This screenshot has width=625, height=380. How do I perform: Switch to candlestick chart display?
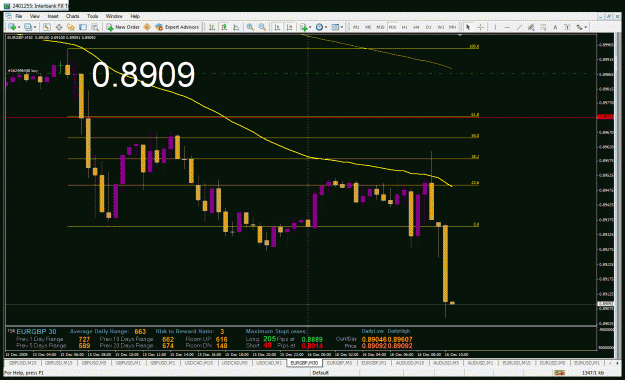click(x=224, y=27)
